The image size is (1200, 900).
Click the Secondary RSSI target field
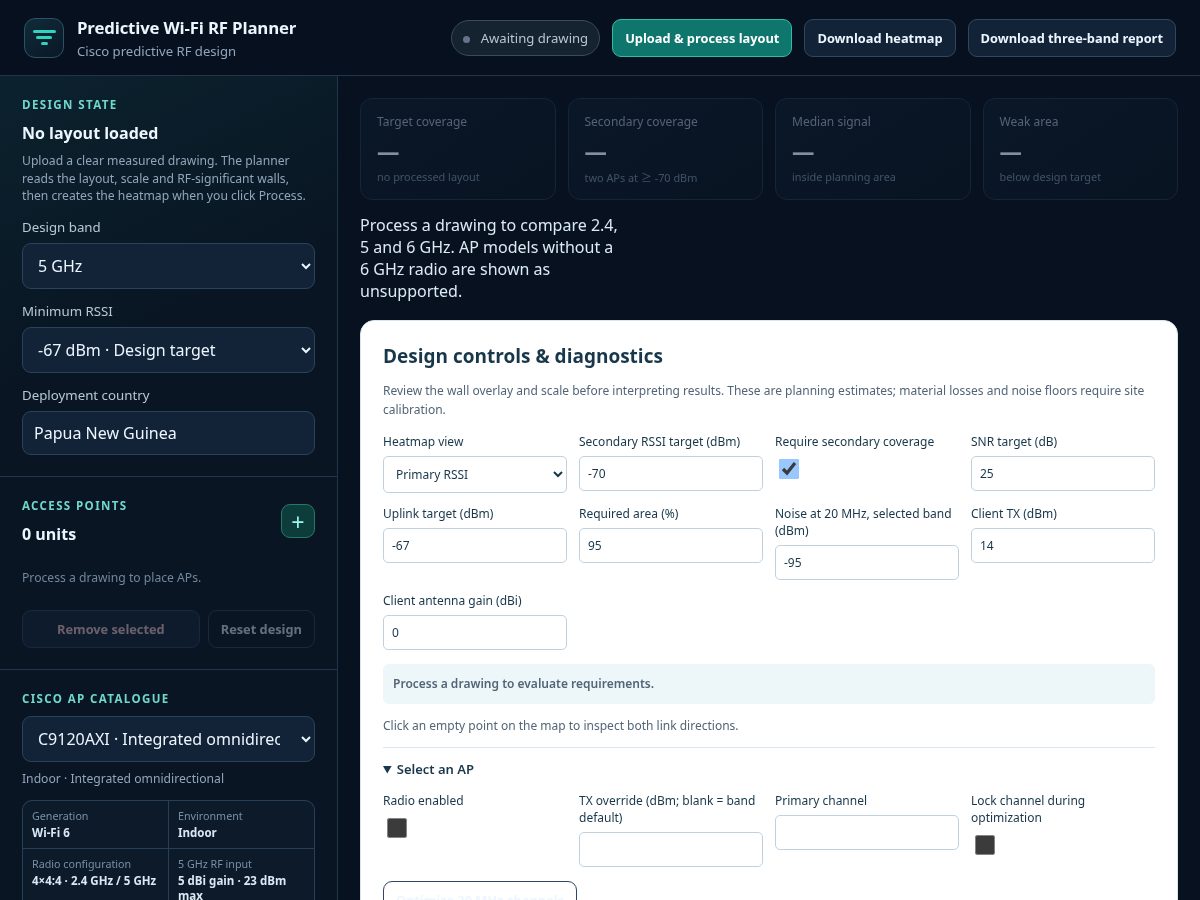[671, 473]
